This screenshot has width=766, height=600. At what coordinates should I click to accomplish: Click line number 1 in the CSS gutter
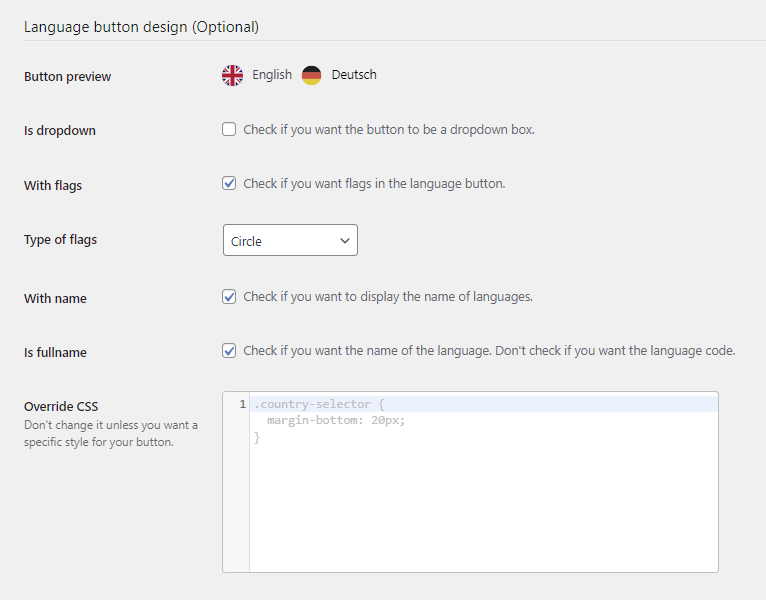[242, 404]
